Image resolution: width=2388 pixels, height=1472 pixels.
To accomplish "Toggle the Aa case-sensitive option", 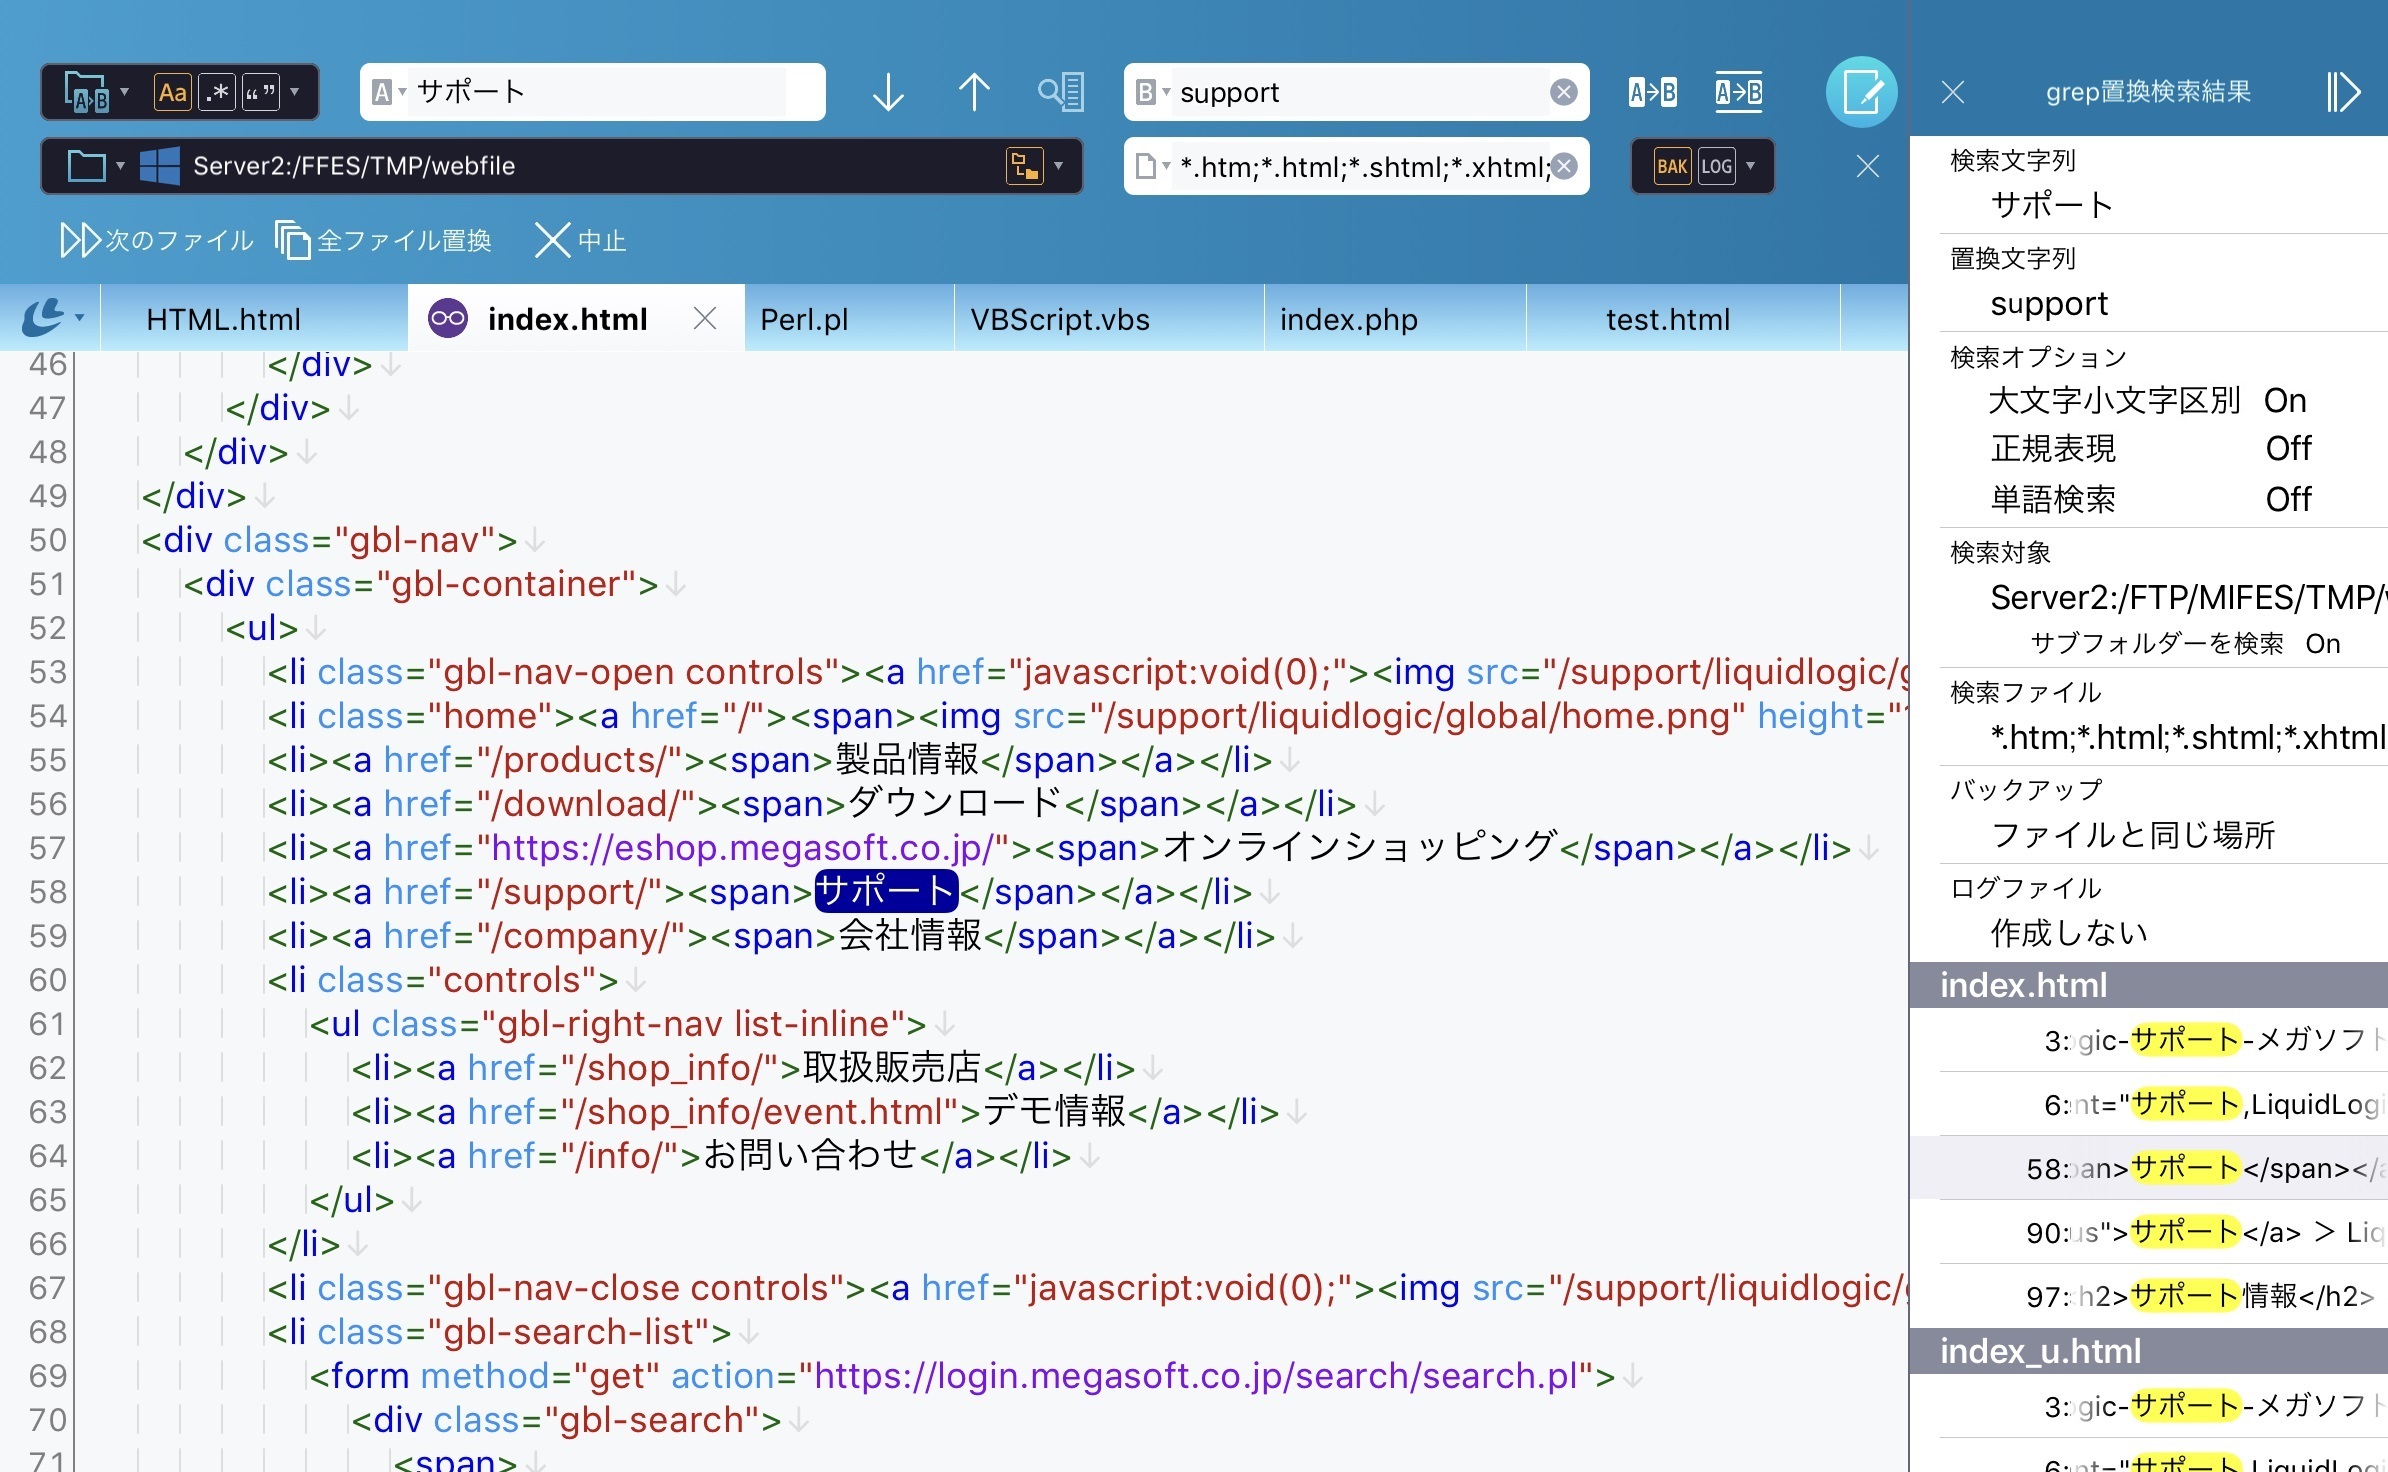I will 172,93.
